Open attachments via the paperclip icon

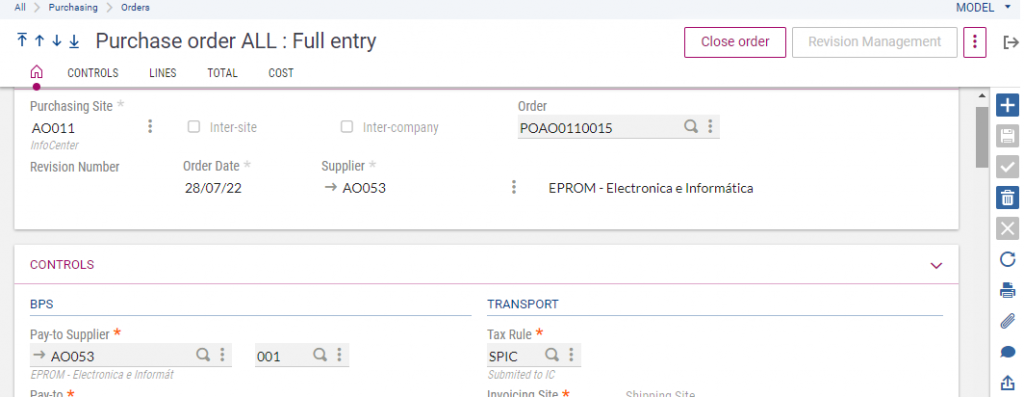coord(1008,321)
